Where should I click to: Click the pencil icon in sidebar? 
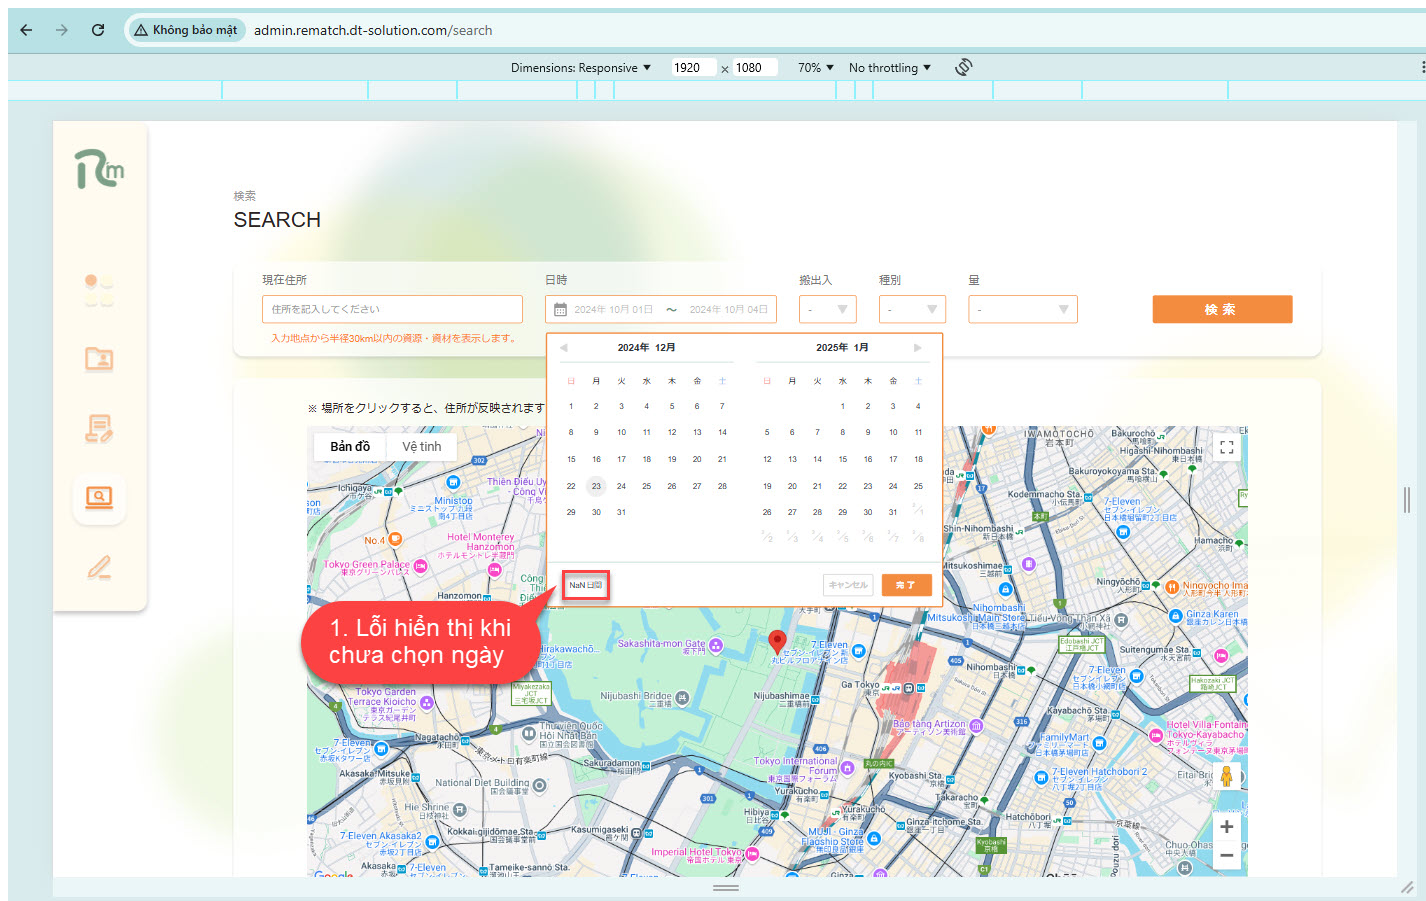click(x=99, y=567)
